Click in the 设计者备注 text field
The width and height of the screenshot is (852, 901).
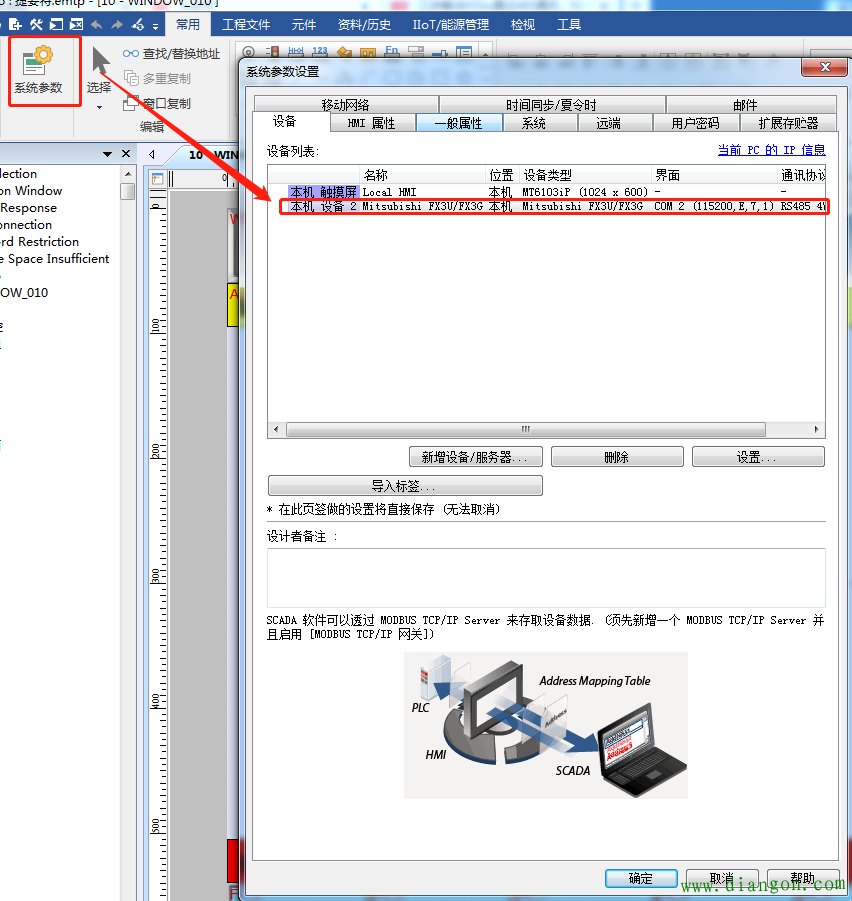[545, 578]
